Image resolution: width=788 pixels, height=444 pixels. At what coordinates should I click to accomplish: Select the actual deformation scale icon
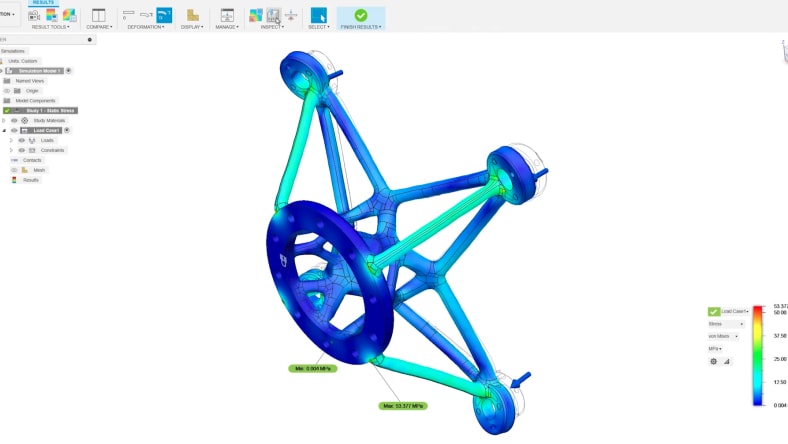click(x=146, y=15)
